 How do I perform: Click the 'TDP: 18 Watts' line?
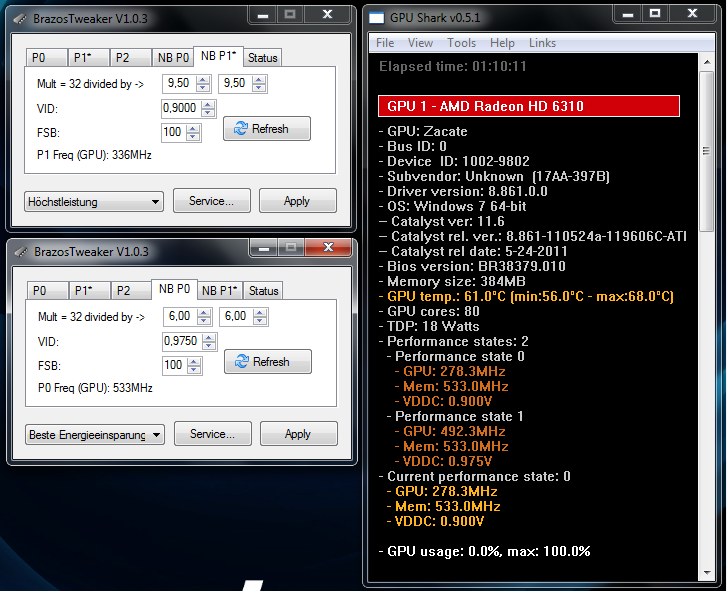pyautogui.click(x=429, y=326)
